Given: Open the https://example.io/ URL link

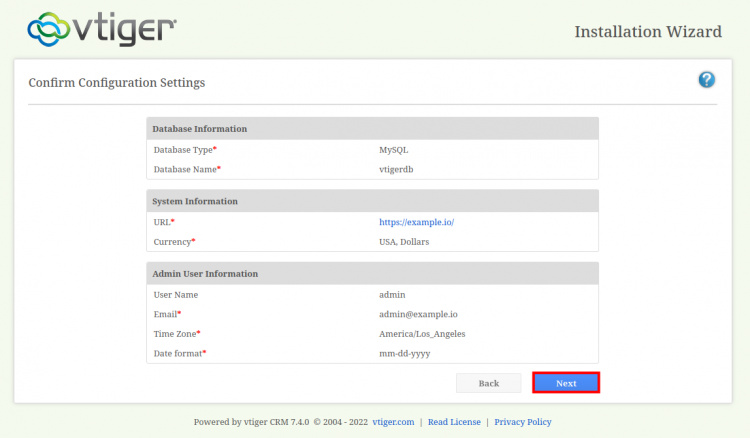Looking at the screenshot, I should pyautogui.click(x=416, y=222).
